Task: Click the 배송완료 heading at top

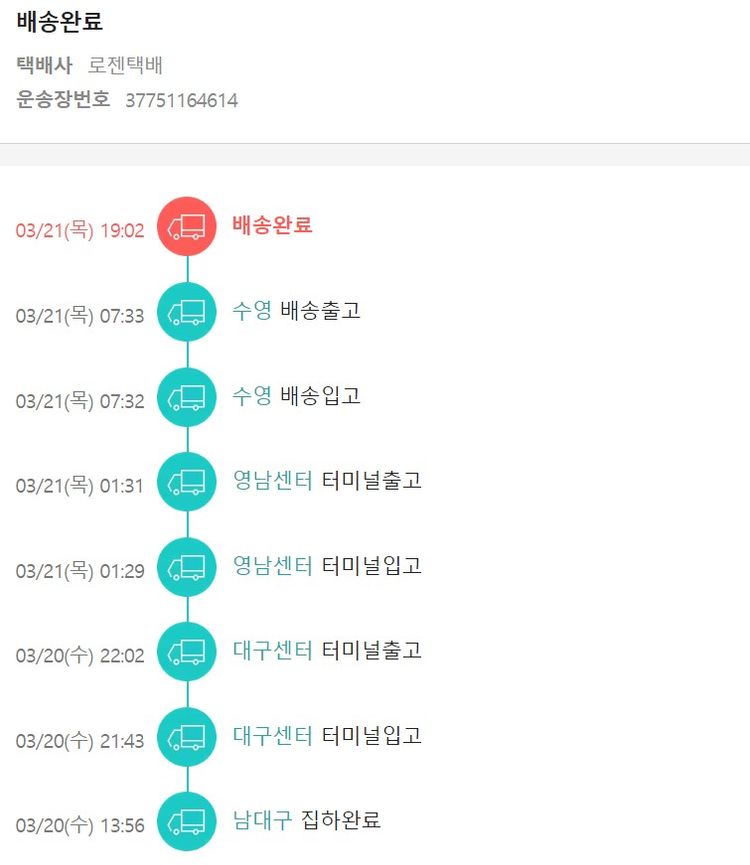Action: tap(60, 22)
